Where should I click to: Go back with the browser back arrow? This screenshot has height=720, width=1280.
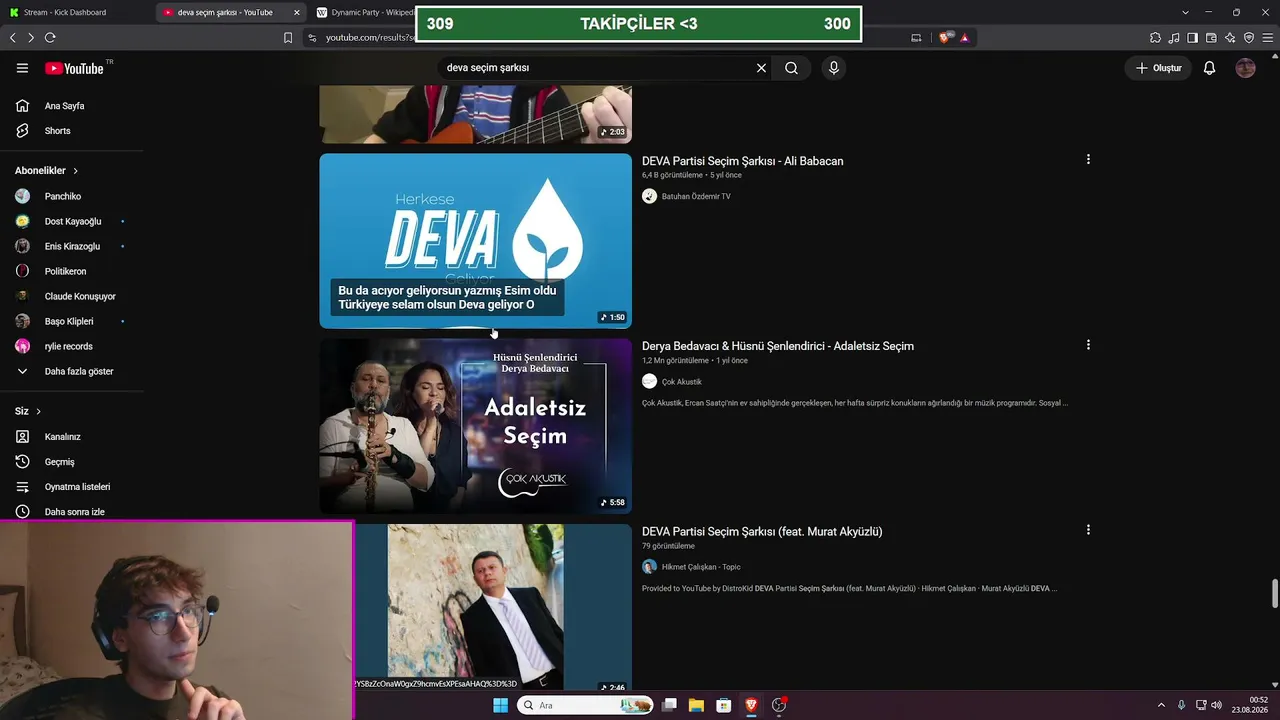point(13,38)
